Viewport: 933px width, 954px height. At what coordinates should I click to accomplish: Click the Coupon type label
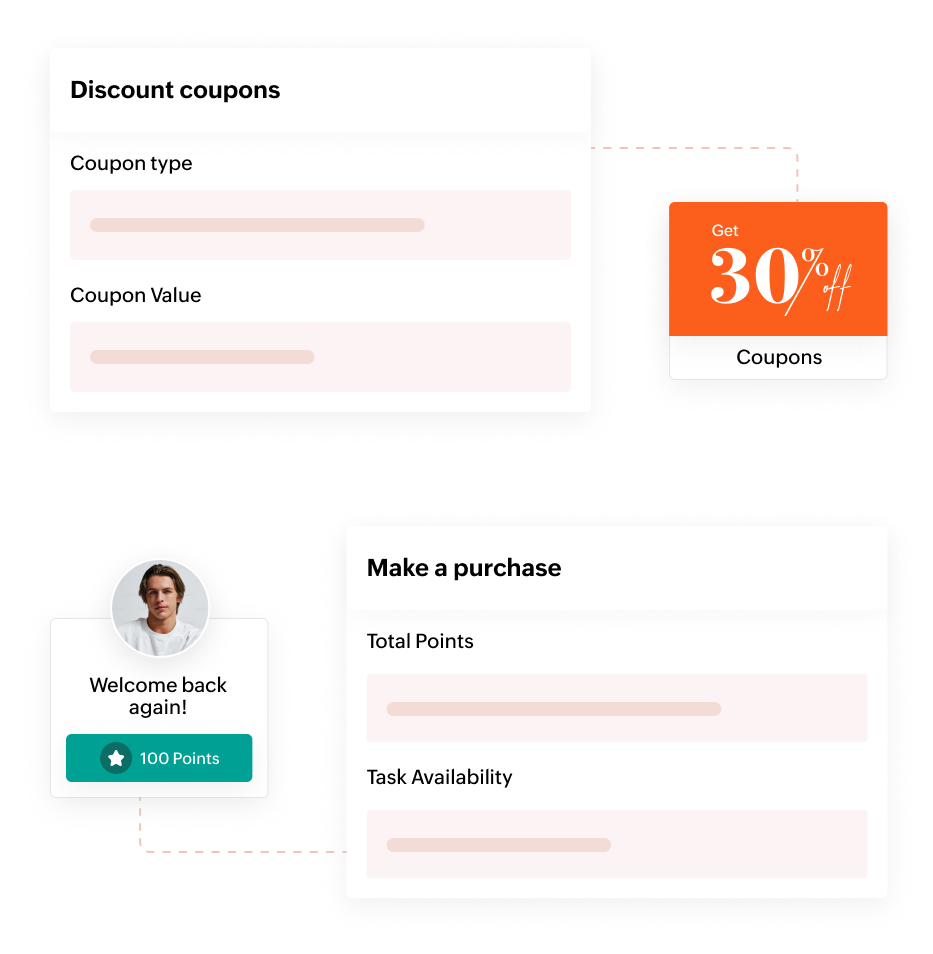[131, 163]
